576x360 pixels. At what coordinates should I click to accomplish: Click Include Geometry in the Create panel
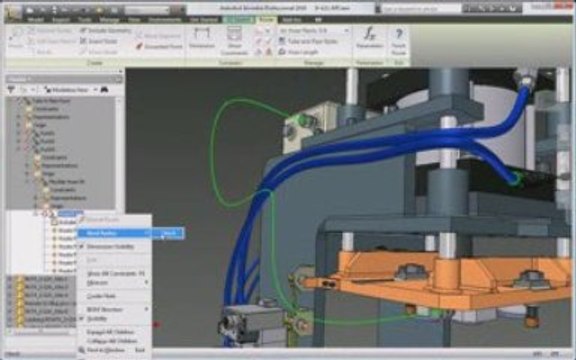(105, 30)
